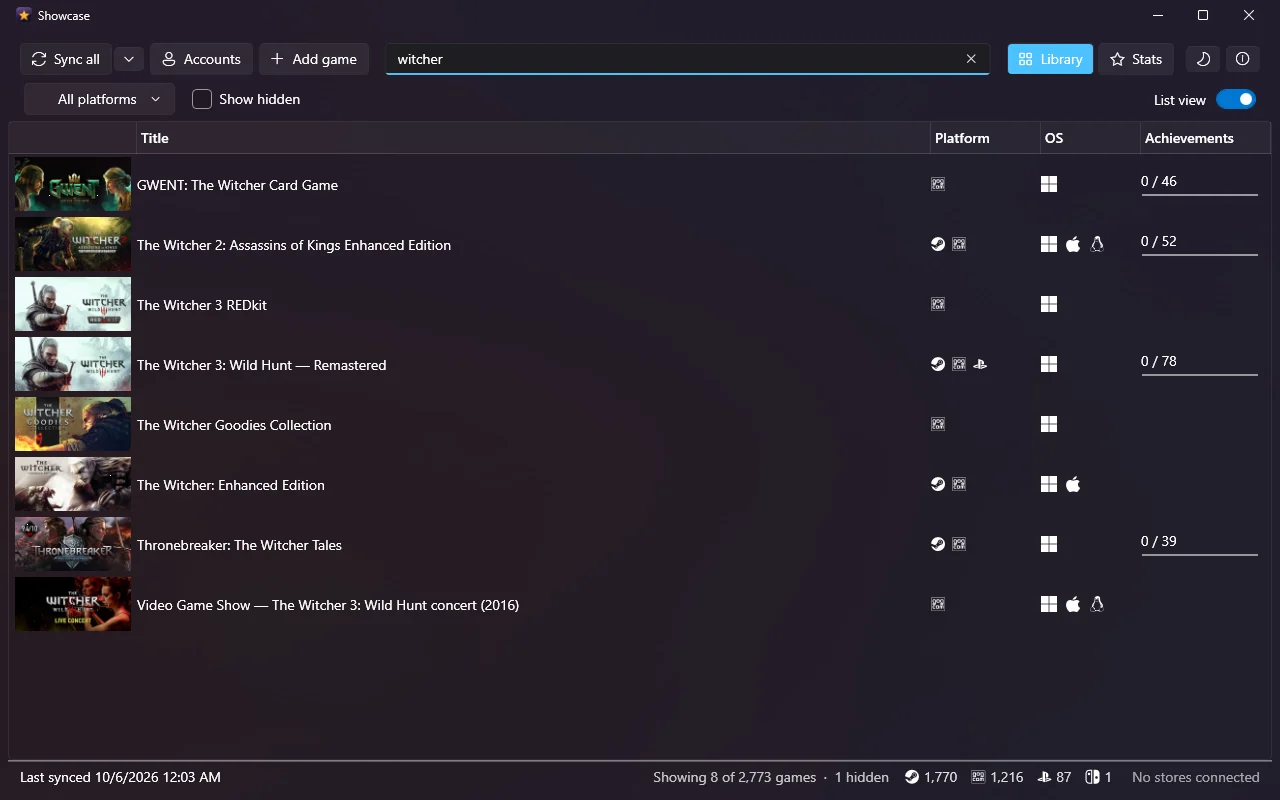Open the Thronebreaker cover thumbnail
The width and height of the screenshot is (1280, 800).
coord(73,544)
